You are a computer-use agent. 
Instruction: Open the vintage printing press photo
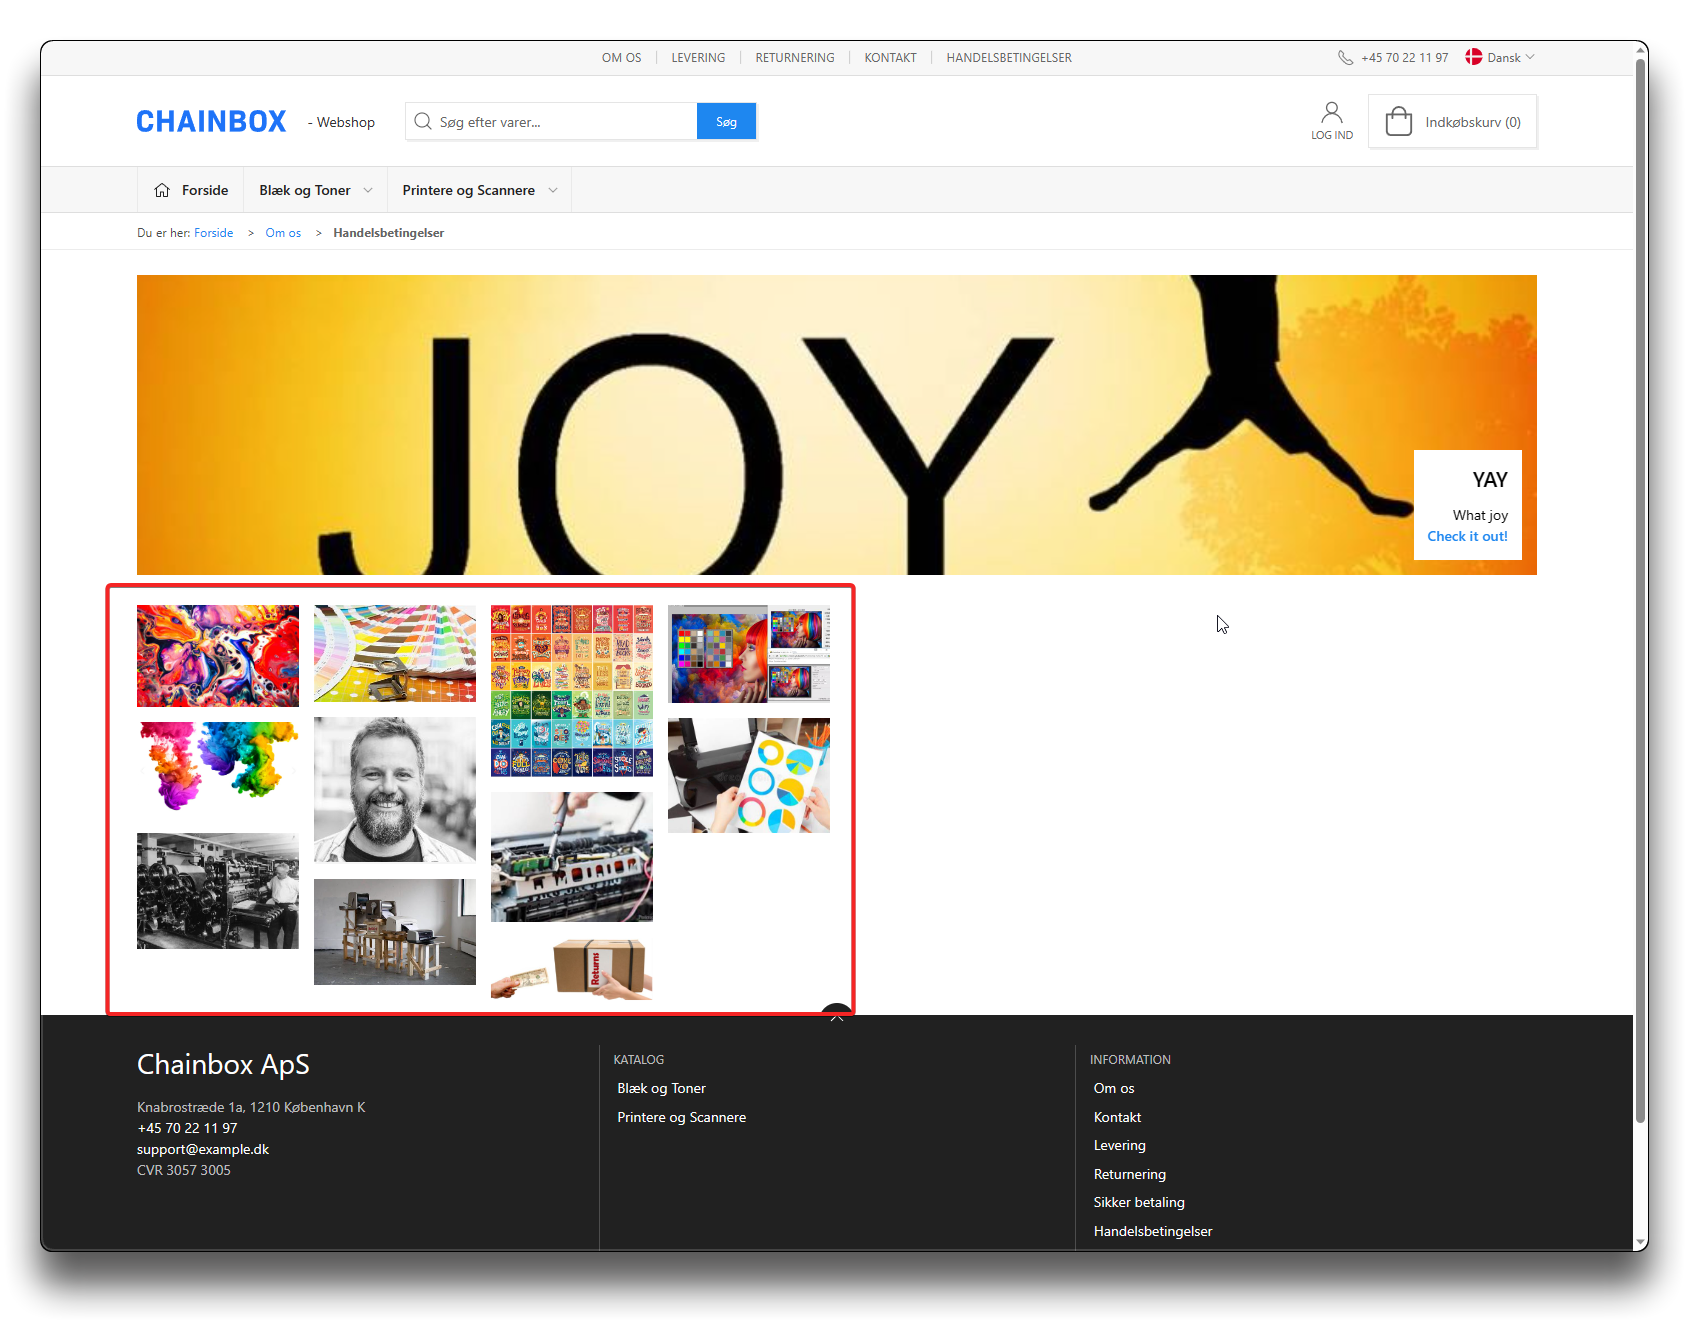tap(218, 891)
